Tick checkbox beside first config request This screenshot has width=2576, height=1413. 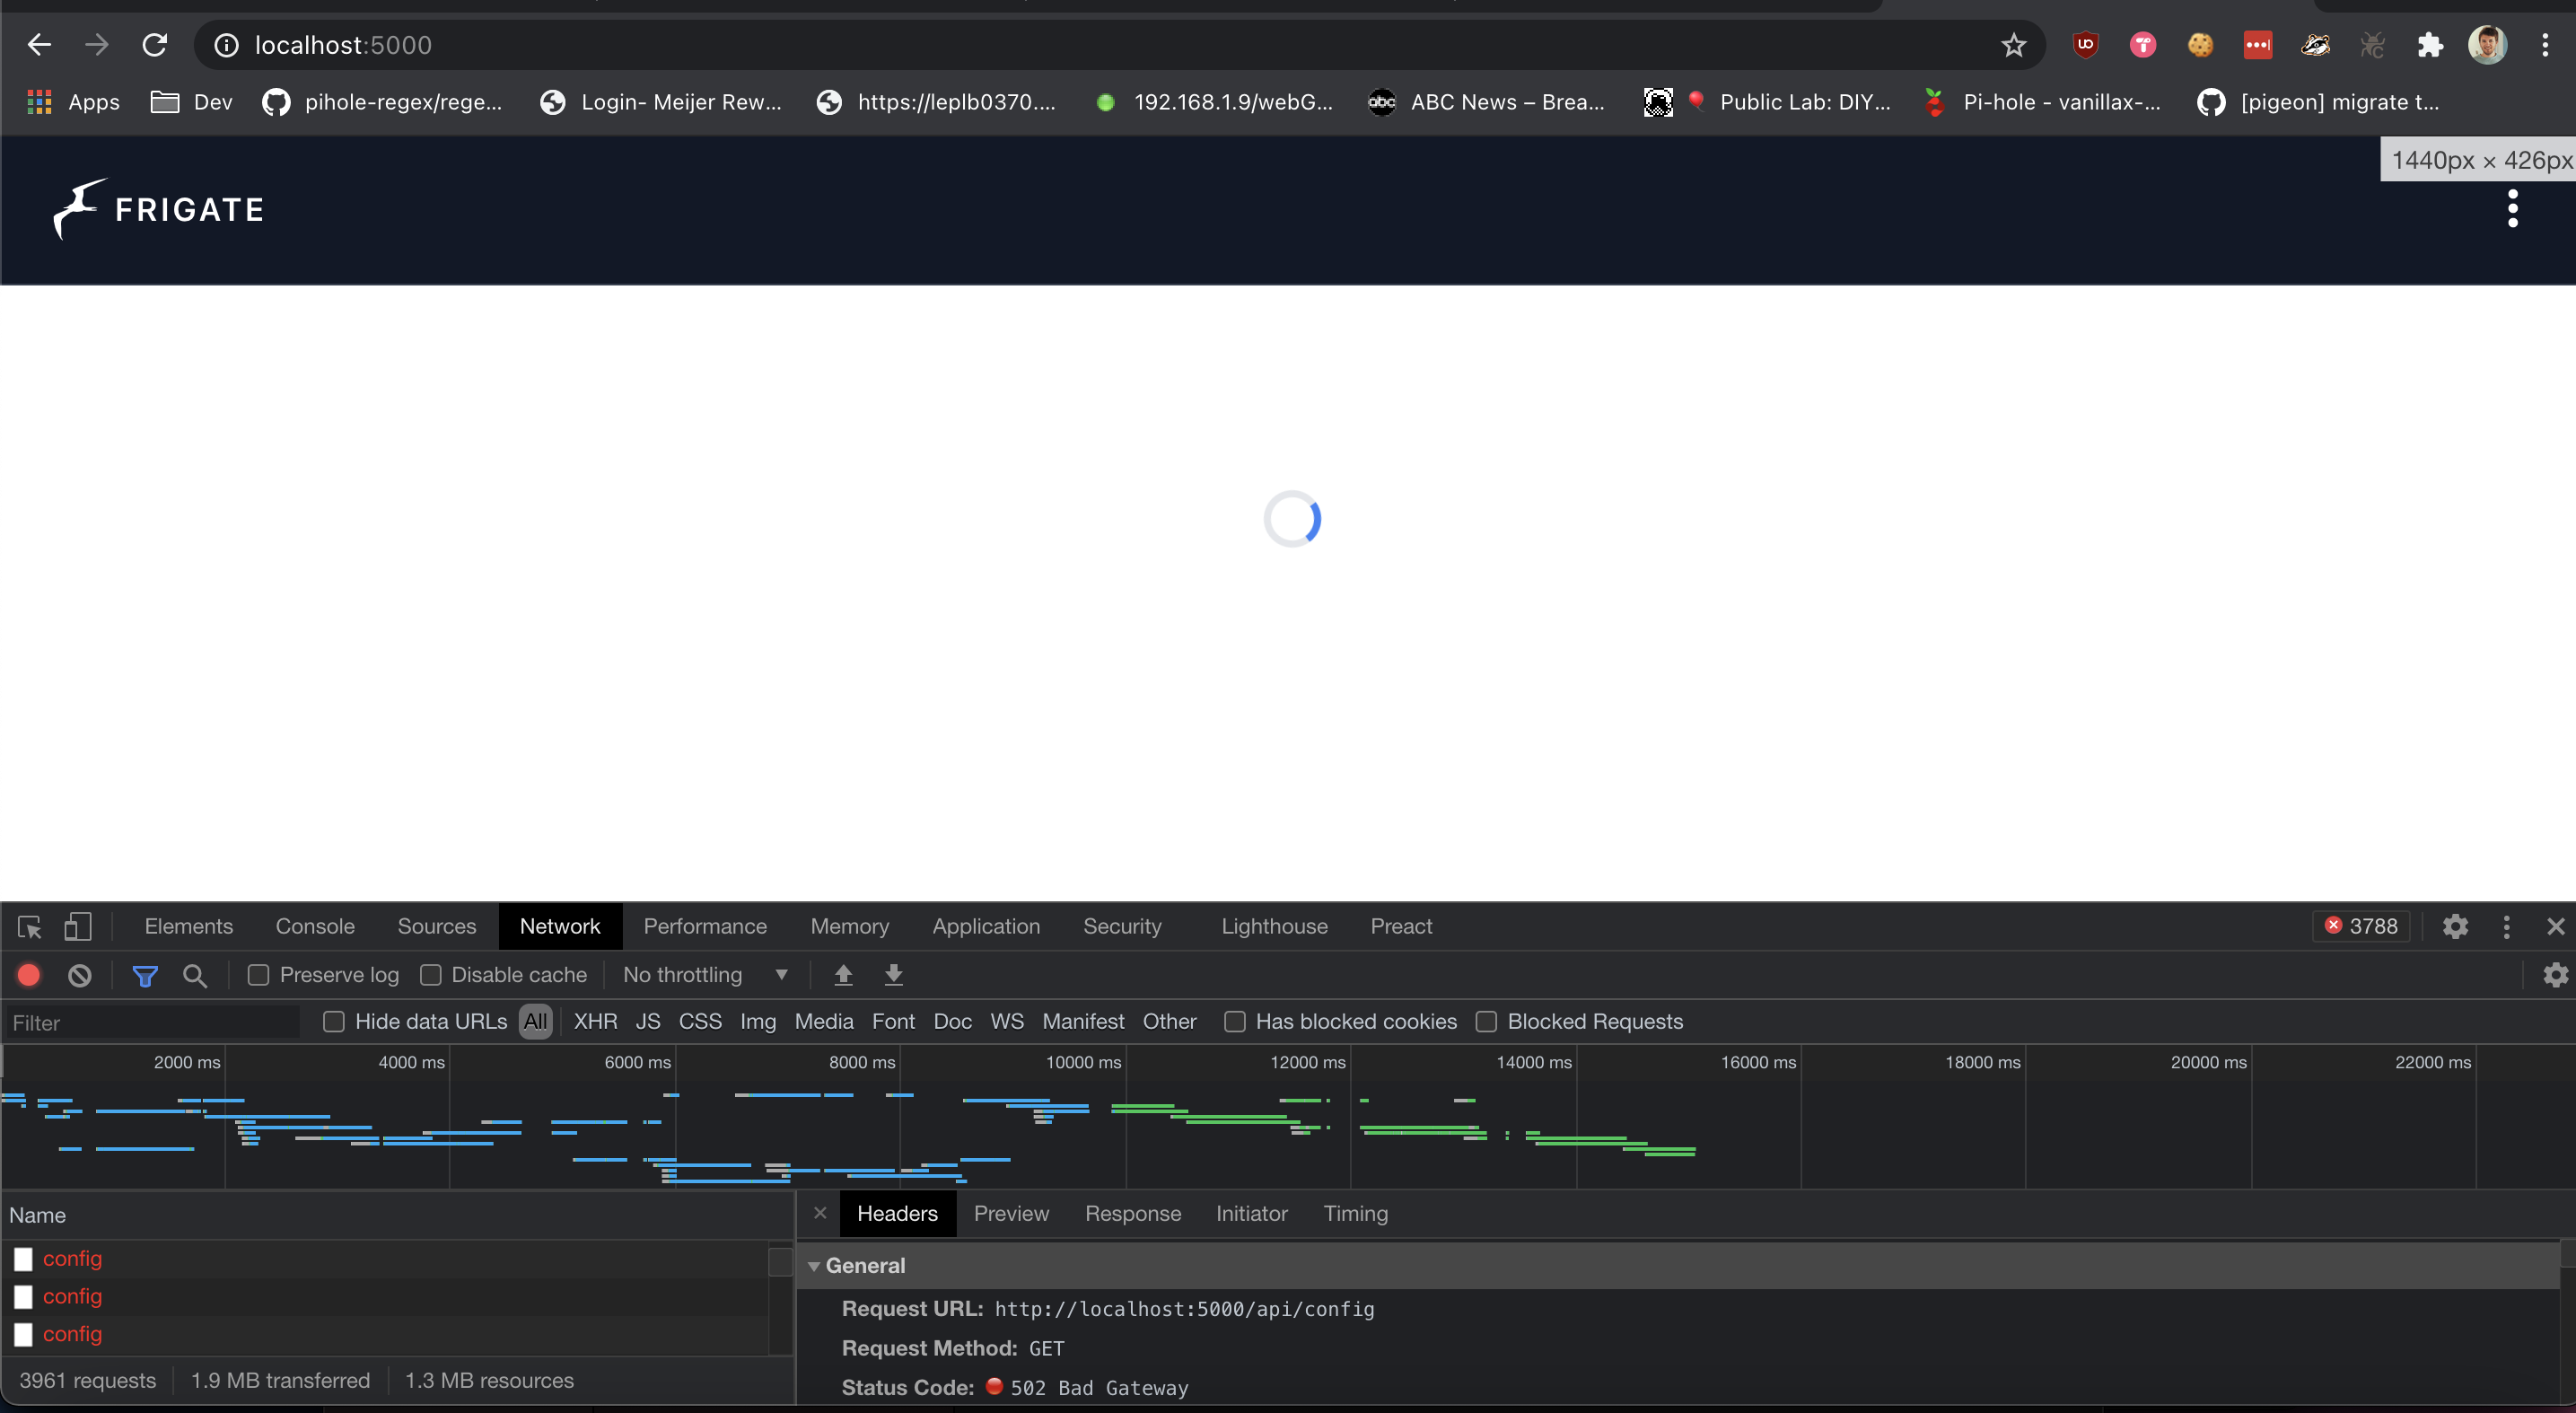click(23, 1258)
